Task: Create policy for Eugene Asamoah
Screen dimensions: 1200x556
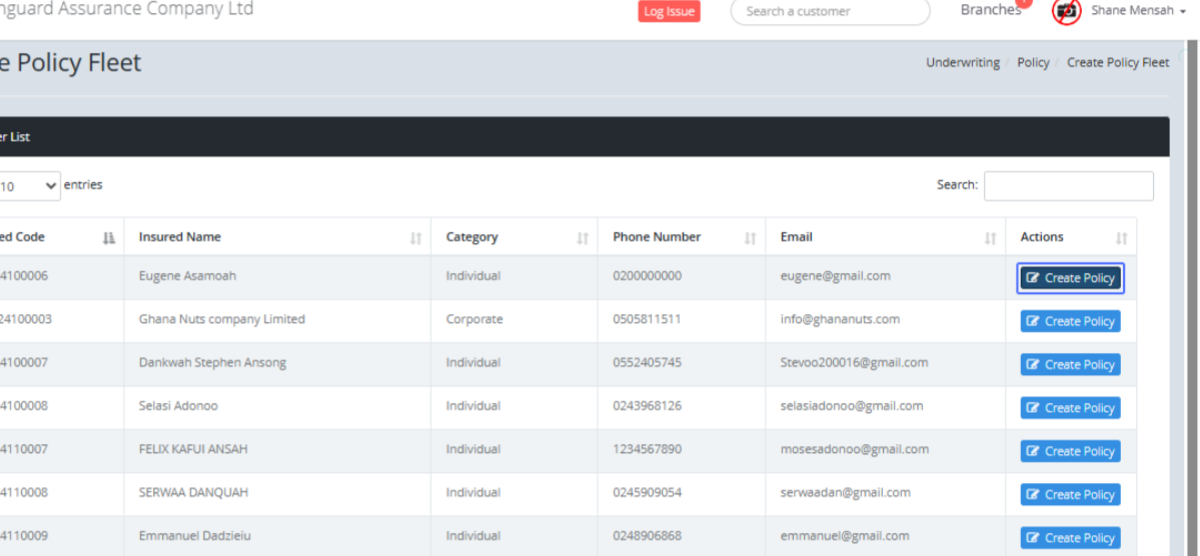Action: [x=1070, y=278]
